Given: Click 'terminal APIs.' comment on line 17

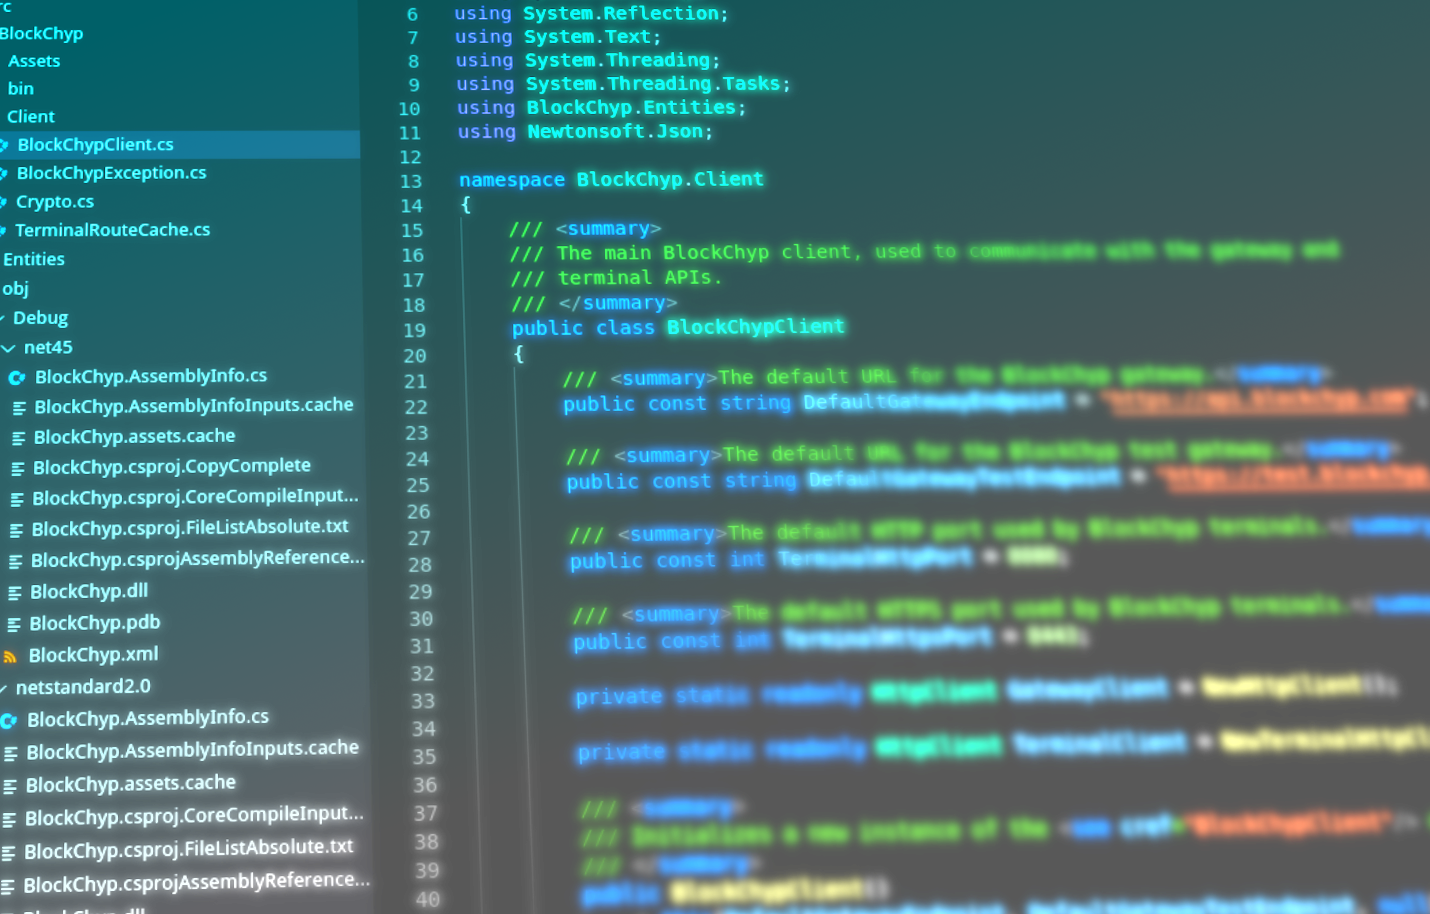Looking at the screenshot, I should click(640, 278).
